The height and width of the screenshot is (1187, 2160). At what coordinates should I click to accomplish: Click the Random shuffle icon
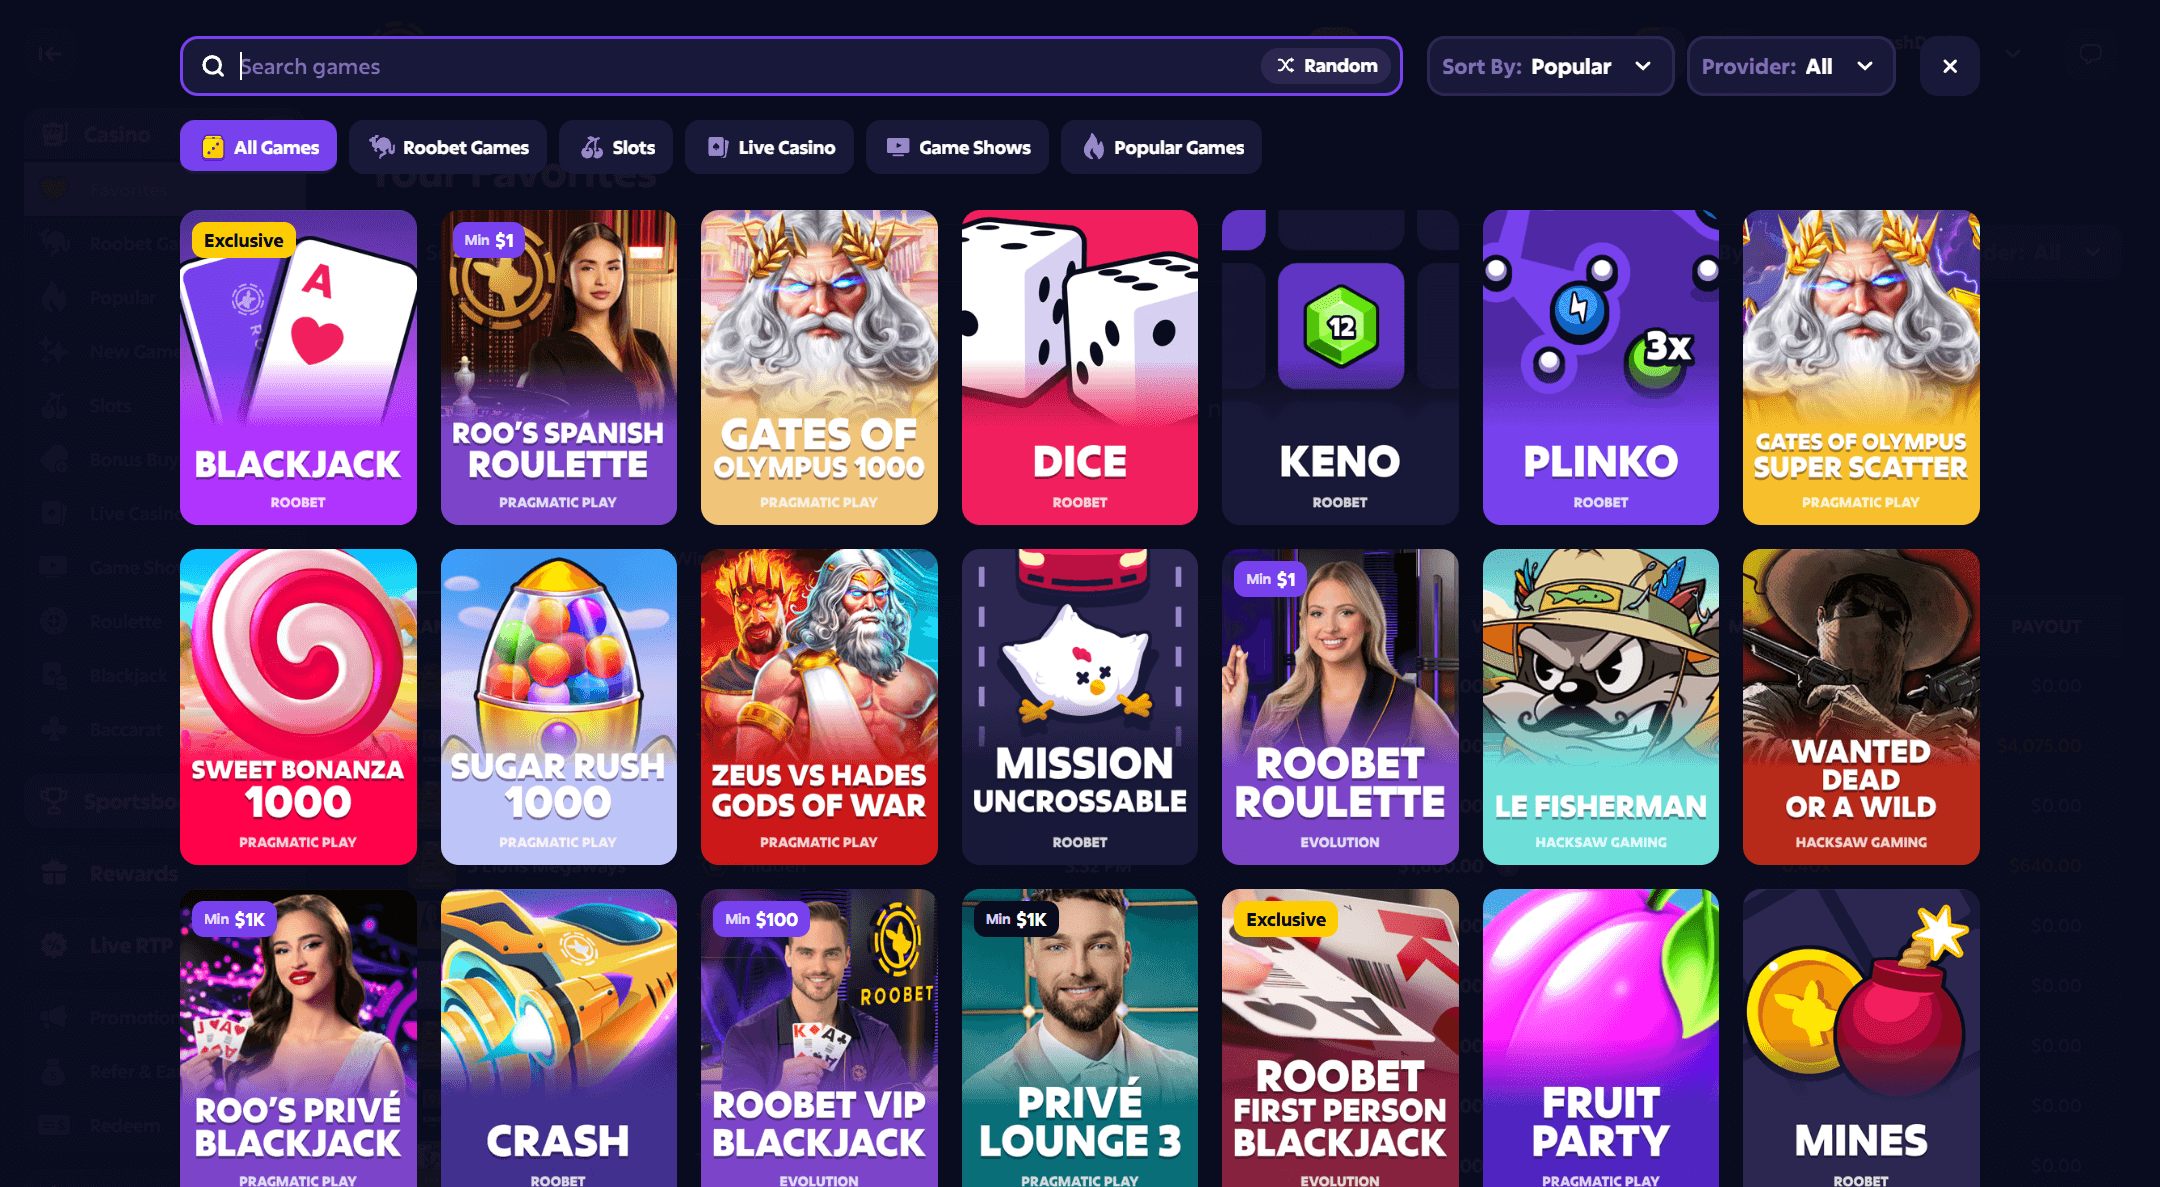[1286, 65]
